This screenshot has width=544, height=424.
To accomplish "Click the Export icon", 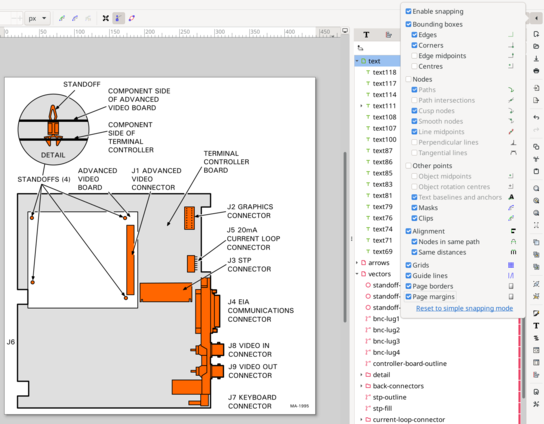I will point(536,100).
